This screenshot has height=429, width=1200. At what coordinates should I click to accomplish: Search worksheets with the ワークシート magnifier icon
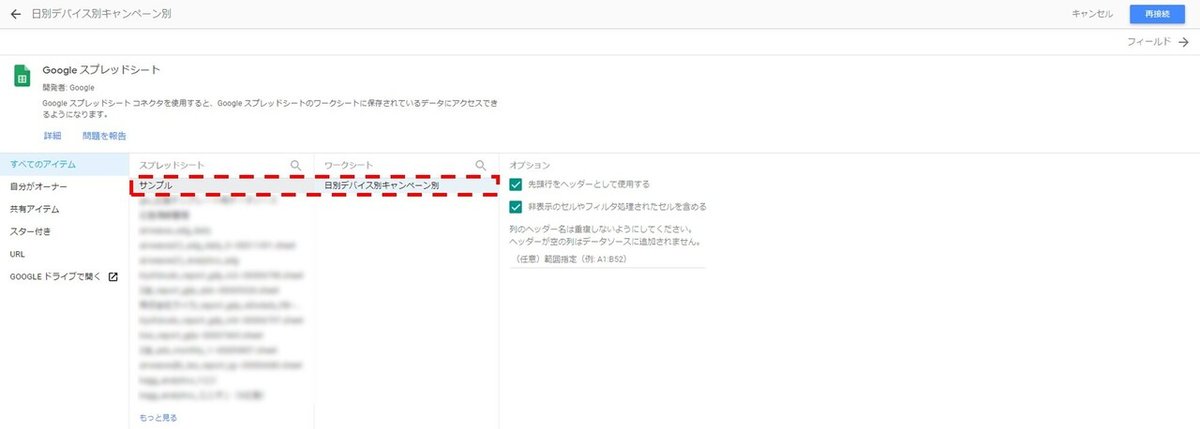point(480,164)
